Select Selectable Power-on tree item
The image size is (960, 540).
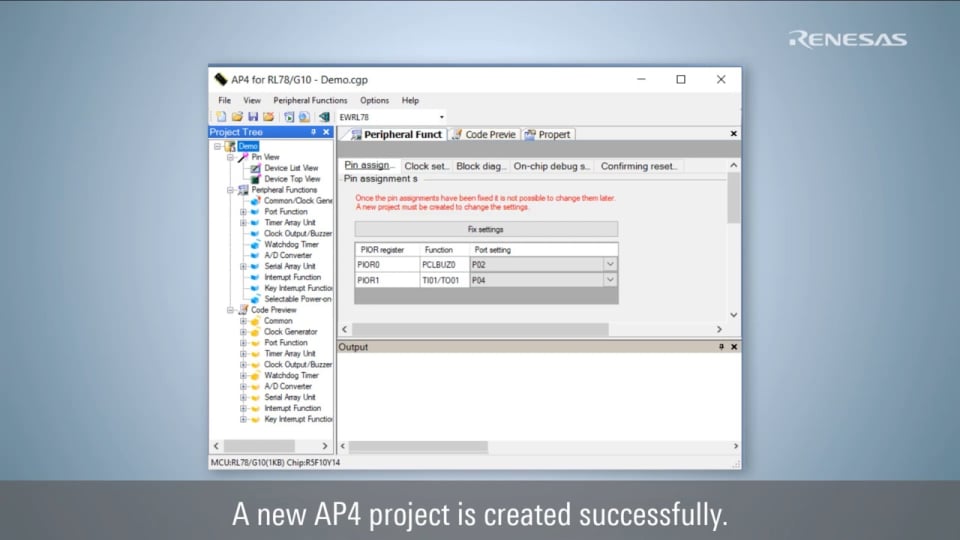click(x=298, y=299)
